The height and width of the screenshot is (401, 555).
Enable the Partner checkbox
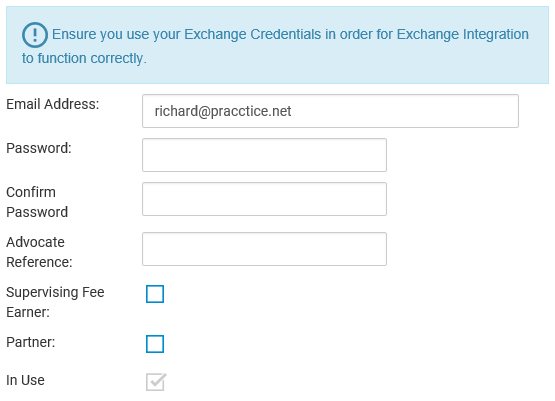tap(155, 344)
